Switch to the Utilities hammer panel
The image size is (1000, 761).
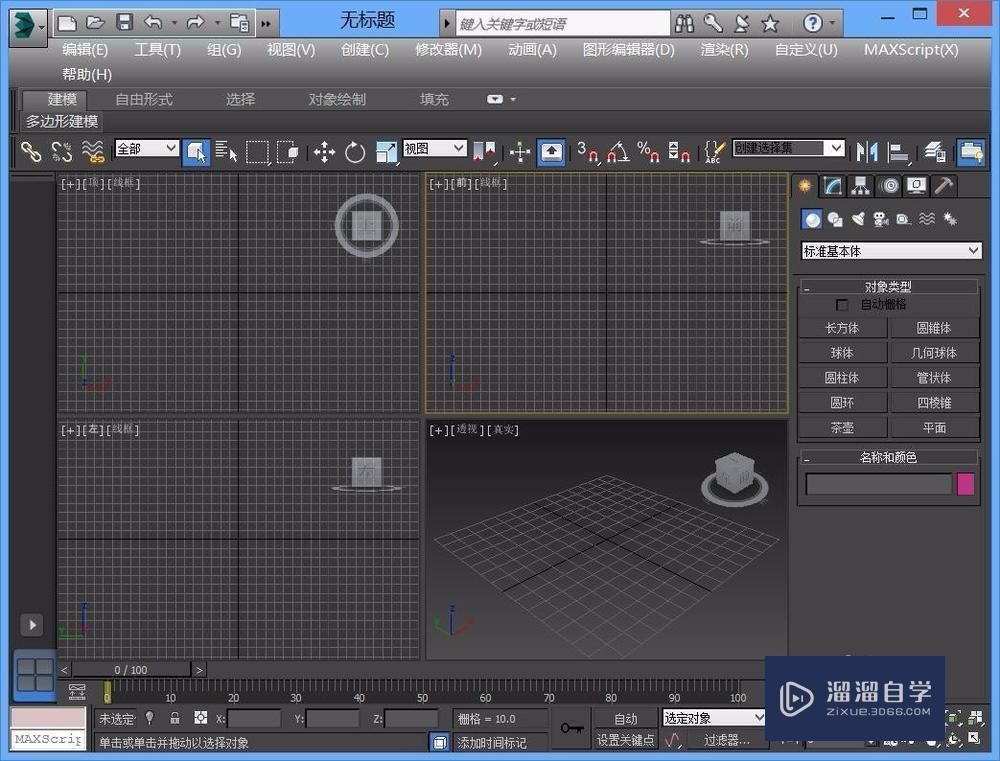coord(943,186)
